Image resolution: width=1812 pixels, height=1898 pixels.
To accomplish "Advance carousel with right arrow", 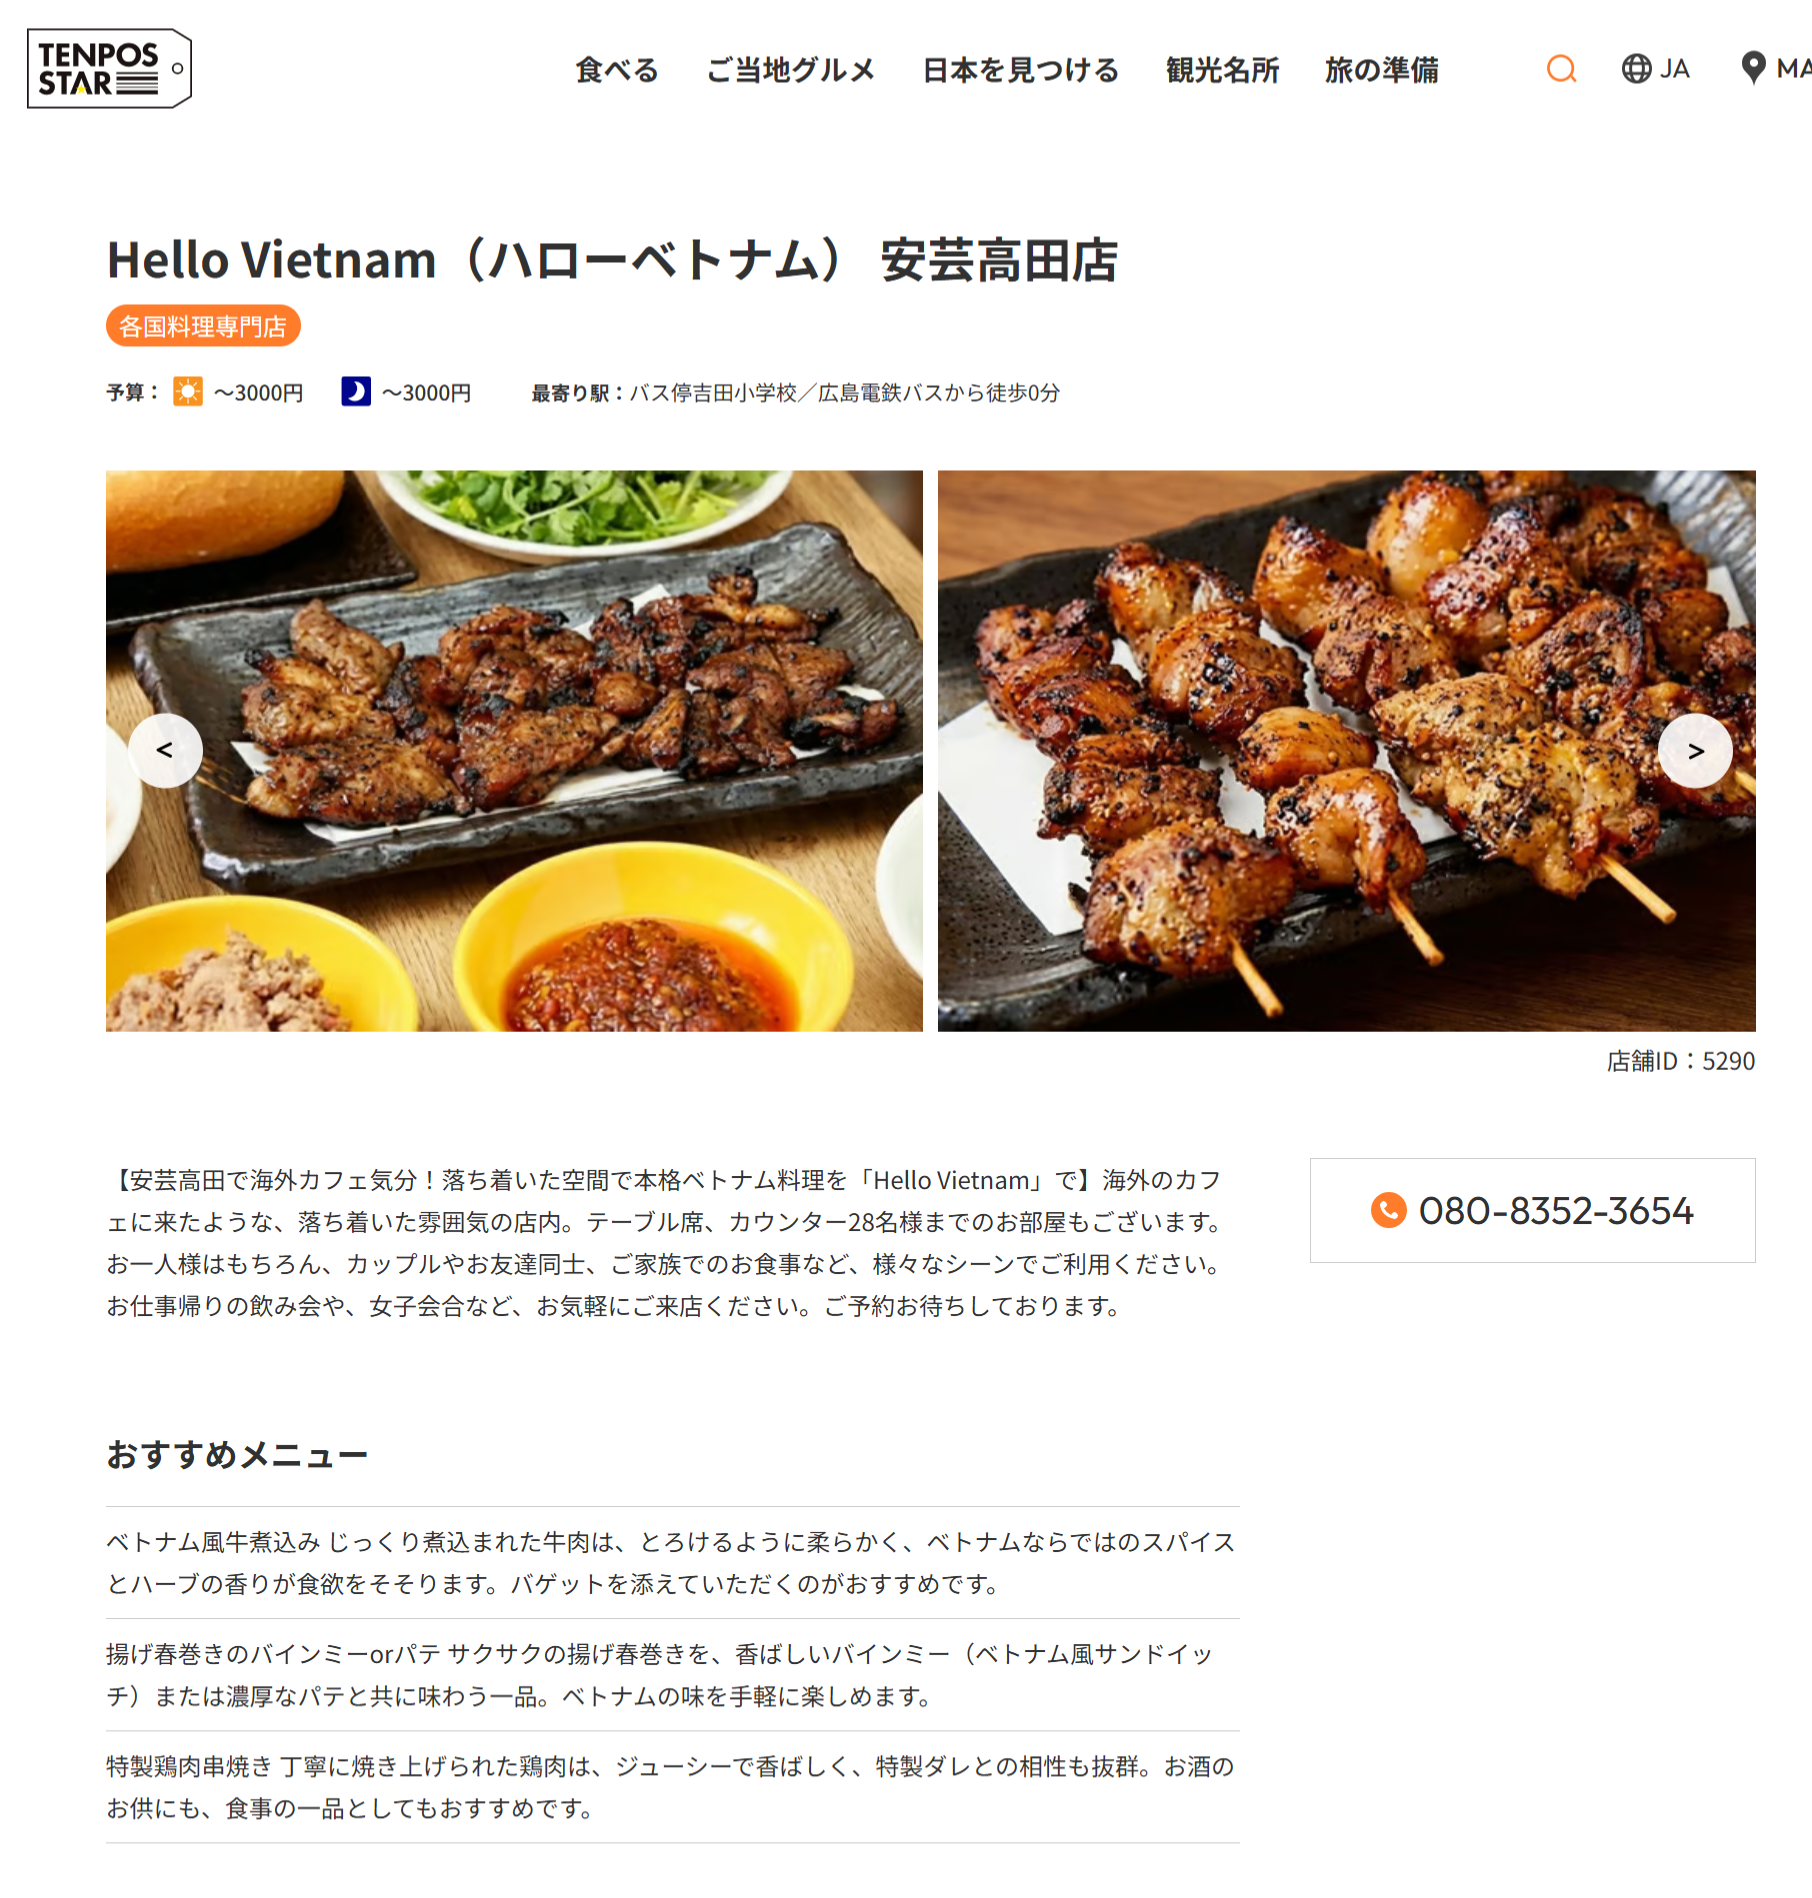I will coord(1695,750).
